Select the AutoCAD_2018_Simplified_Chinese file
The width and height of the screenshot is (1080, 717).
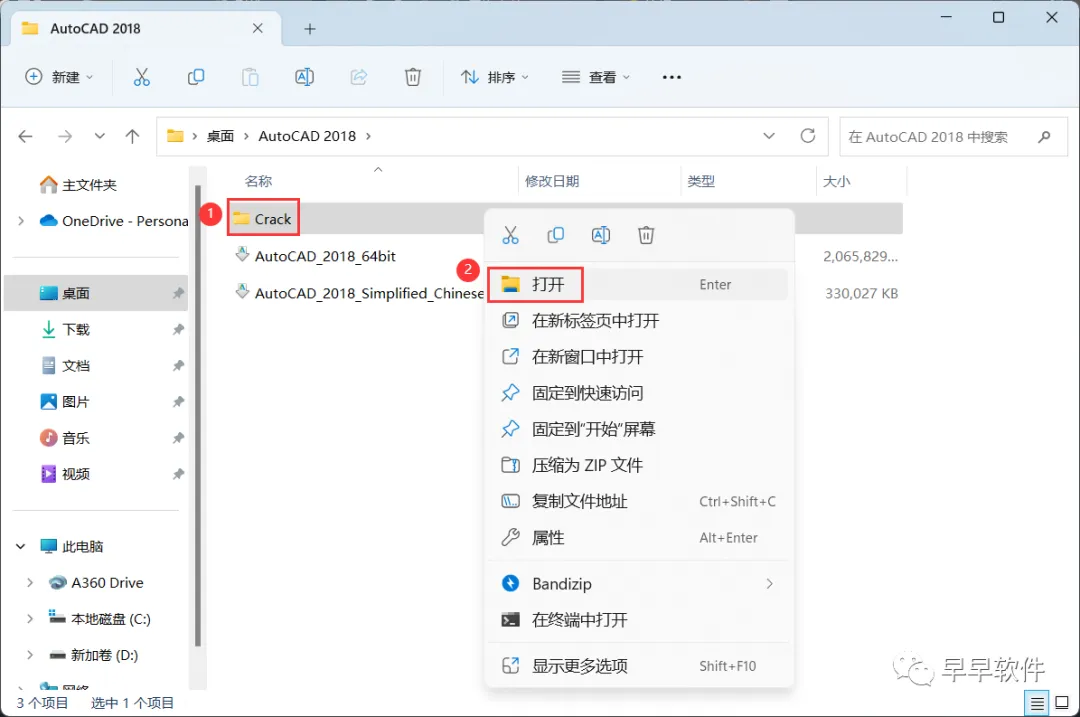pos(358,293)
